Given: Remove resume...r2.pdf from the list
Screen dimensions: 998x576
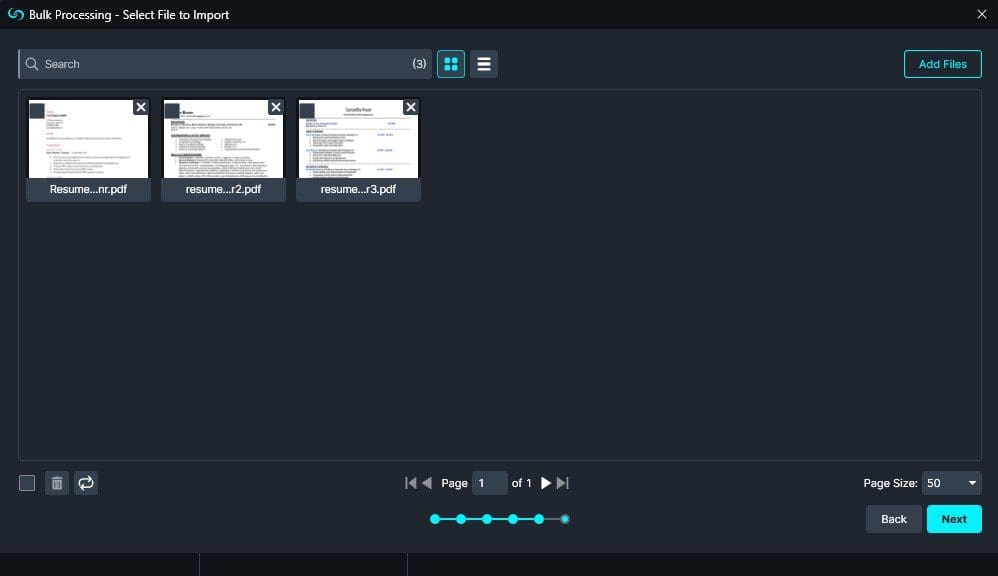Looking at the screenshot, I should tap(276, 107).
